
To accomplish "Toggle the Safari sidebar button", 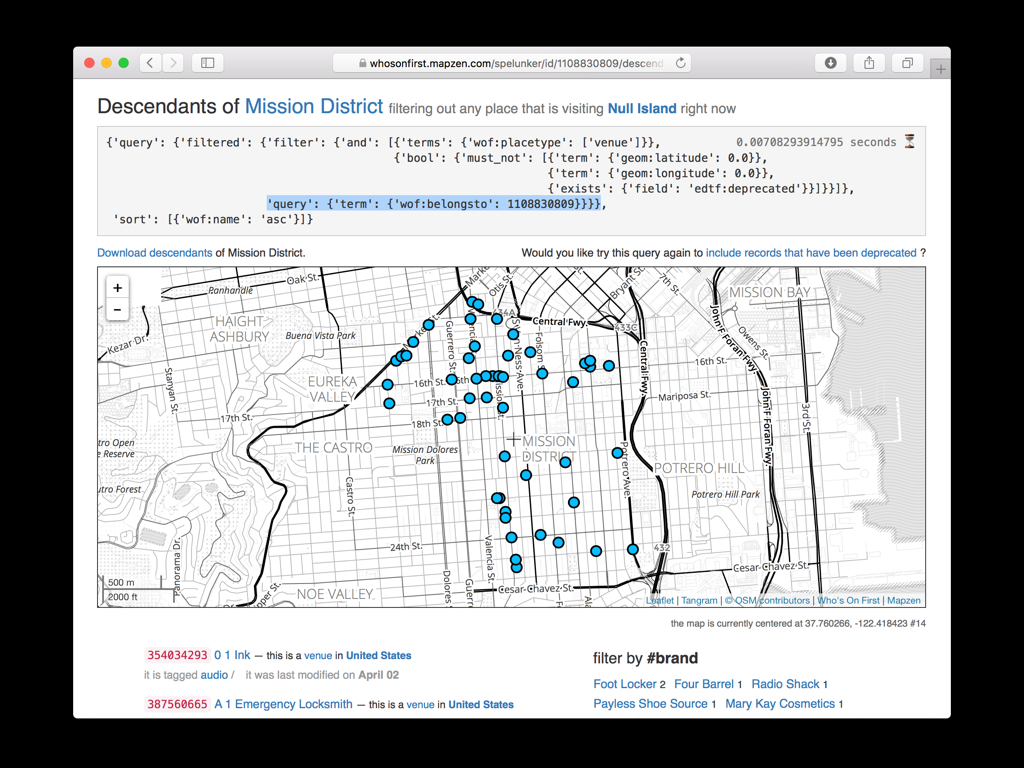I will point(208,63).
